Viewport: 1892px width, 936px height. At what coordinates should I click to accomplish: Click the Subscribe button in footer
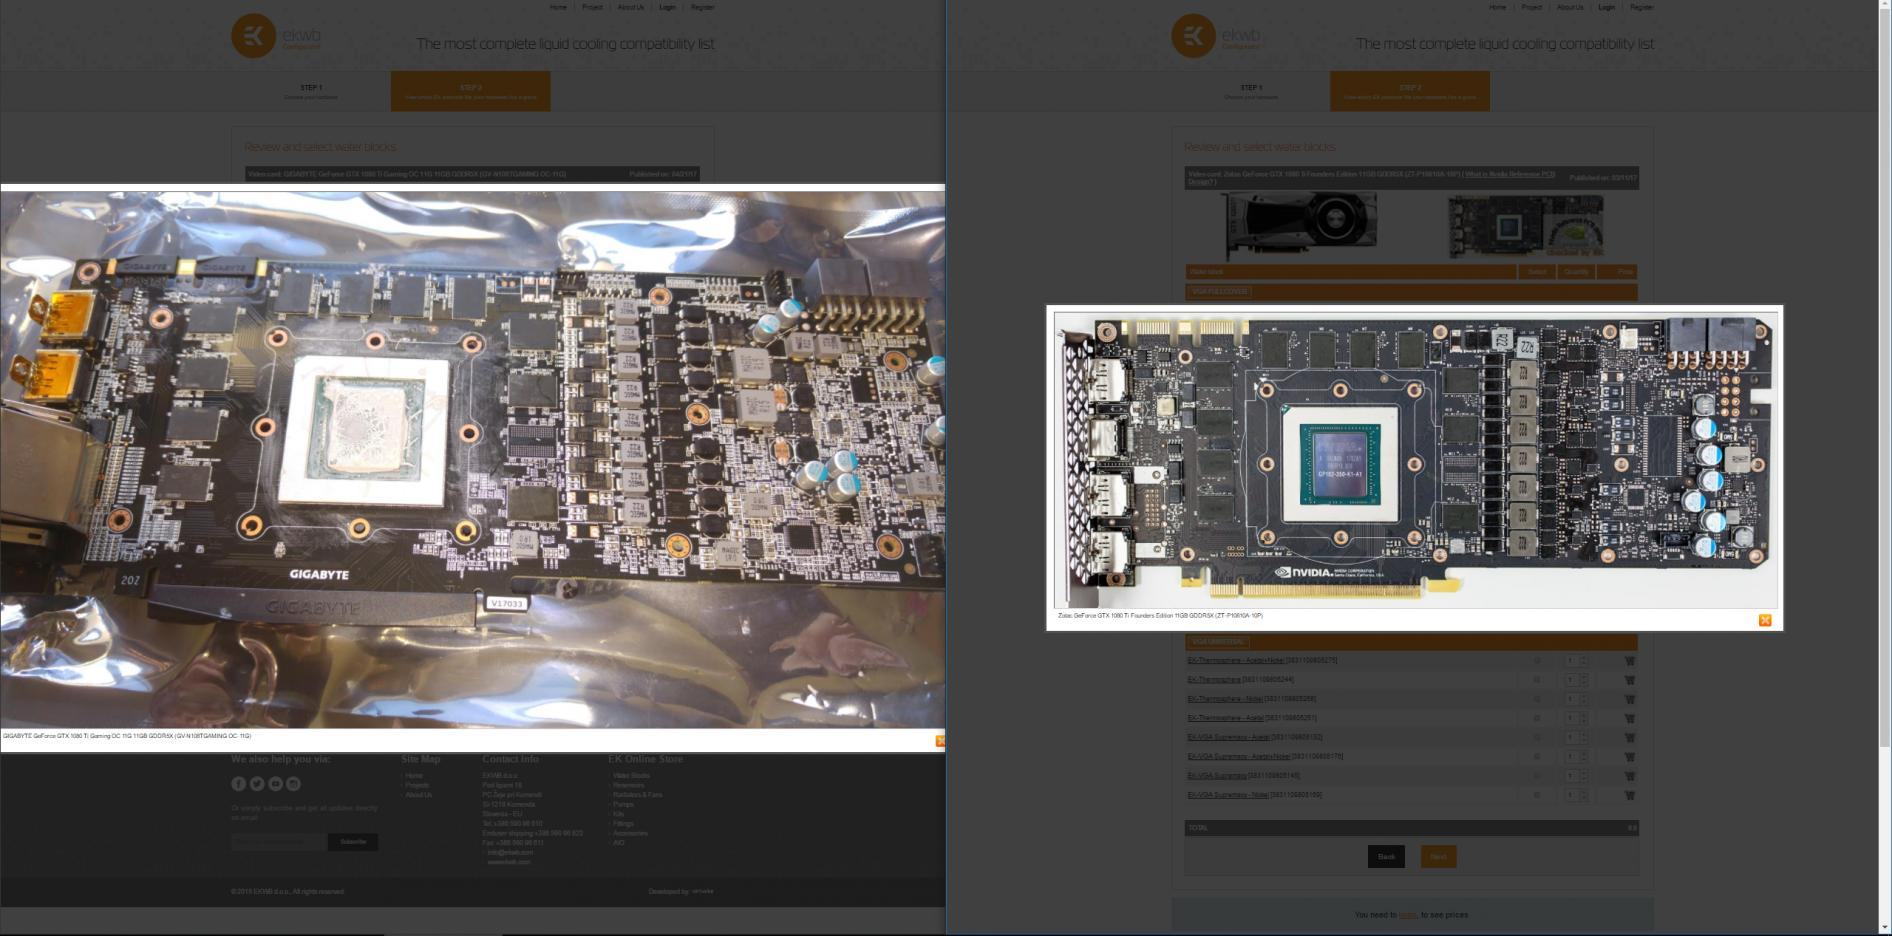point(353,842)
